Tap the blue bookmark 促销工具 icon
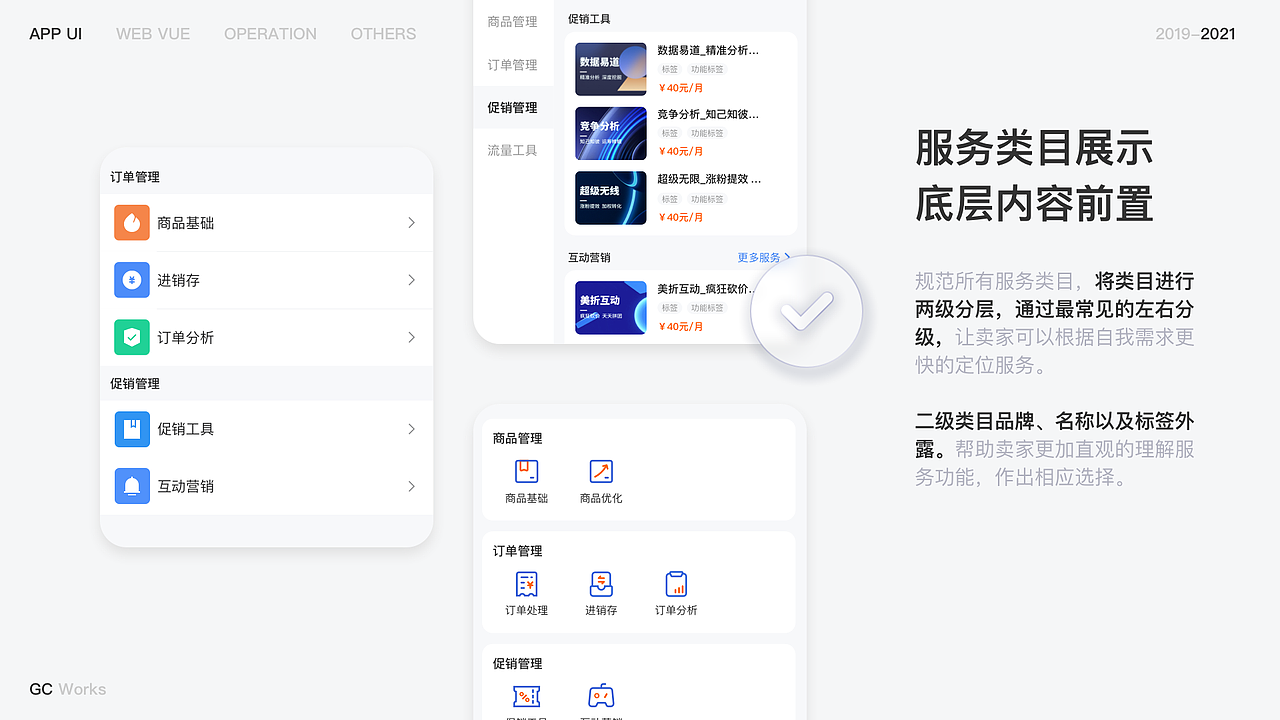1280x720 pixels. 132,429
